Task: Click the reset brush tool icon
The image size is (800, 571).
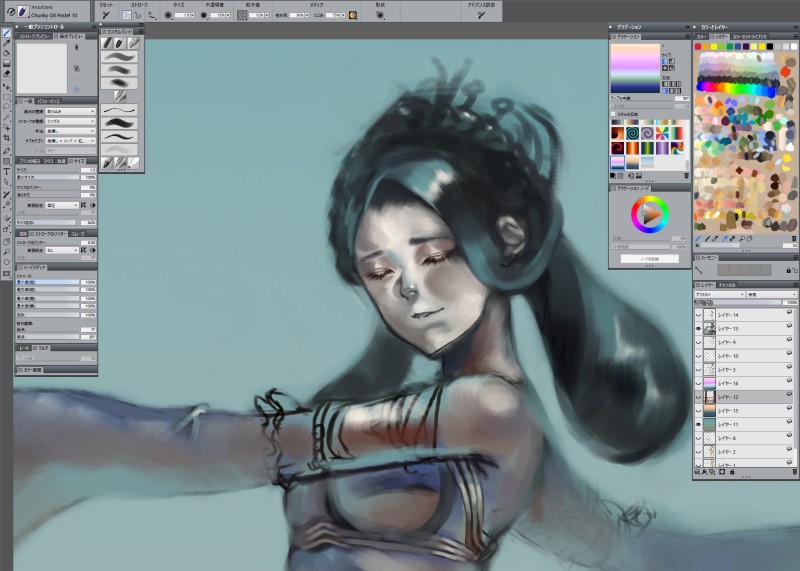Action: [x=106, y=15]
